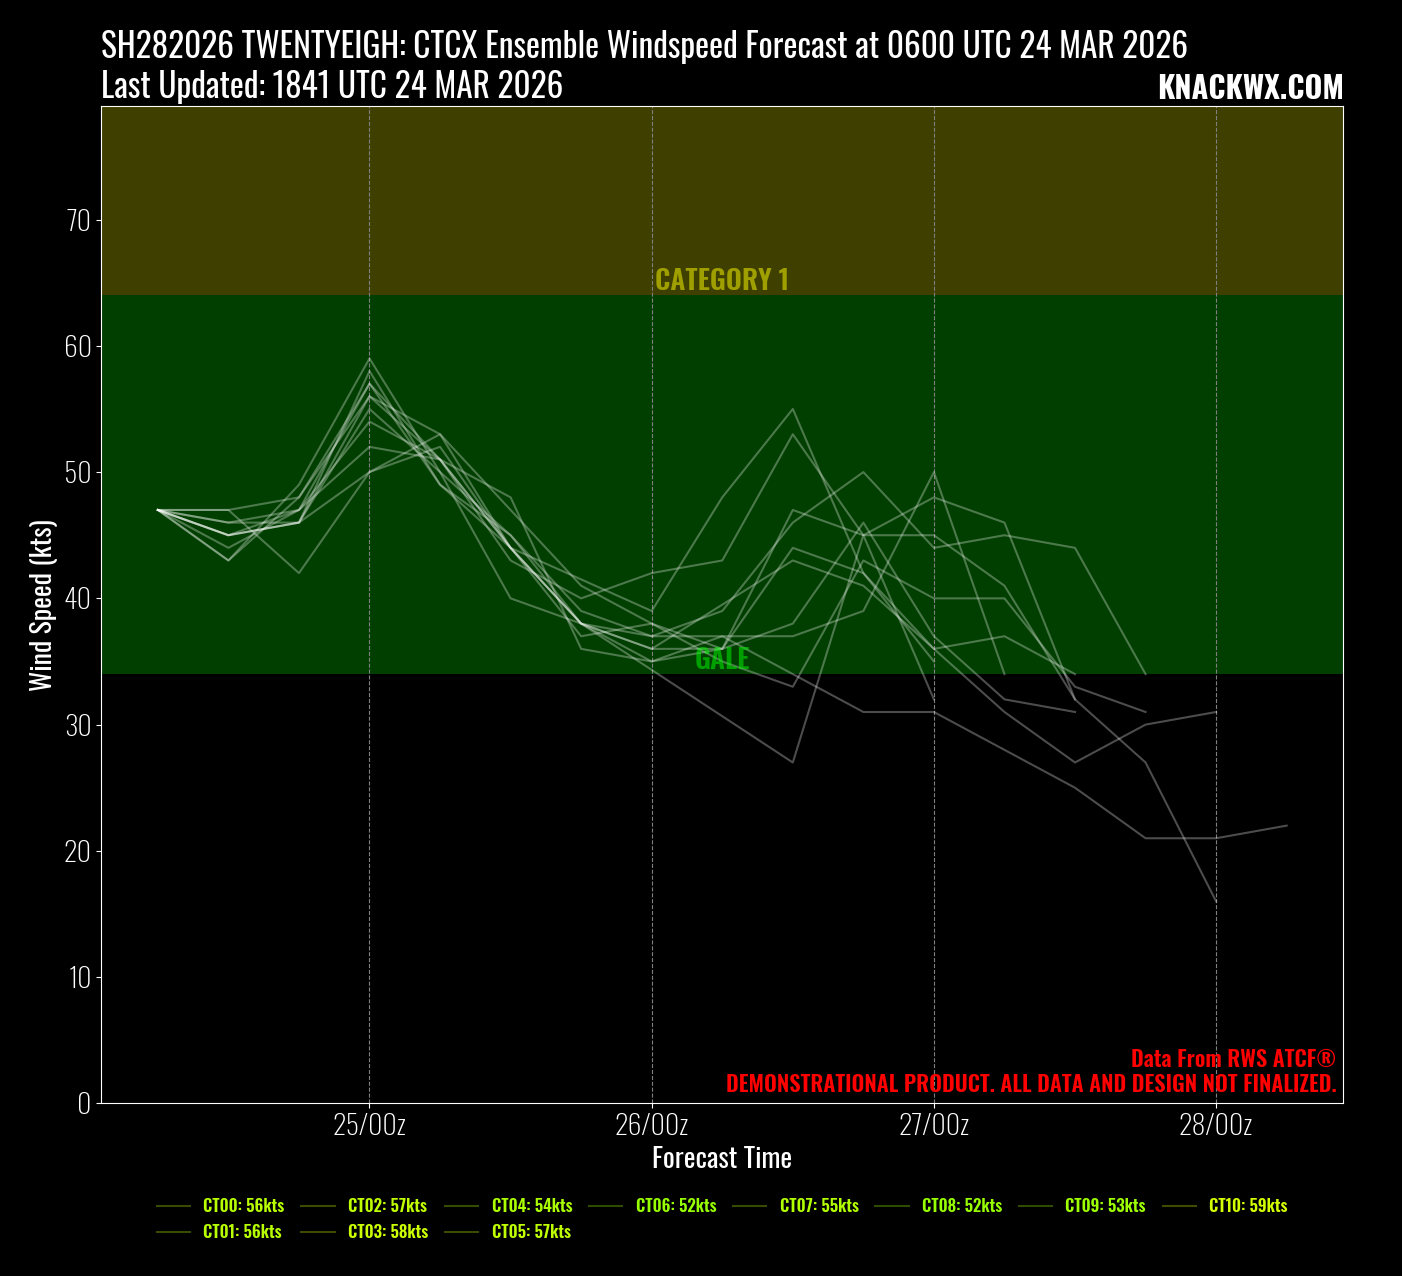Screen dimensions: 1402x1276
Task: Click the CT08: 52kts legend label
Action: point(962,1206)
